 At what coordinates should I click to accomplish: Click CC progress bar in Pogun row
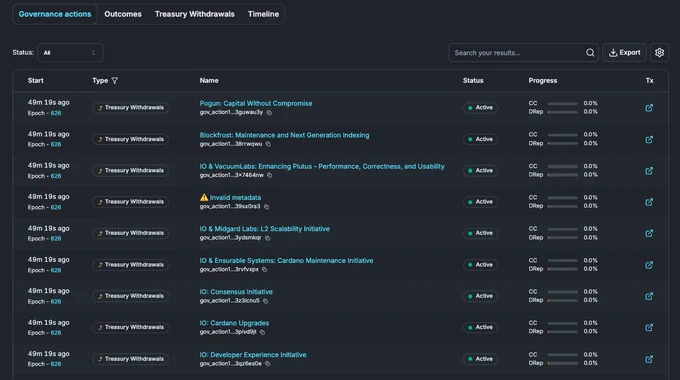562,104
